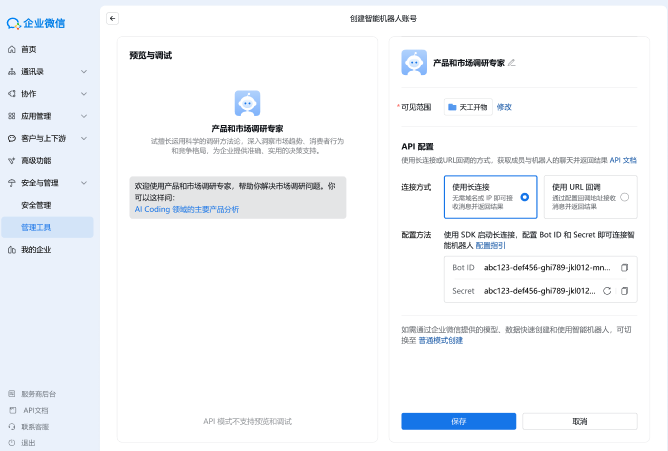
Task: Regenerate the Secret with the refresh icon
Action: [606, 291]
